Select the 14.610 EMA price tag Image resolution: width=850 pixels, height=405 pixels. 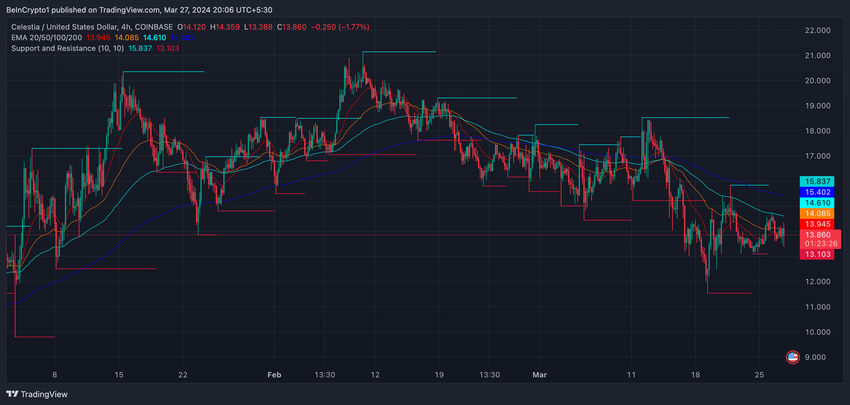pos(817,202)
